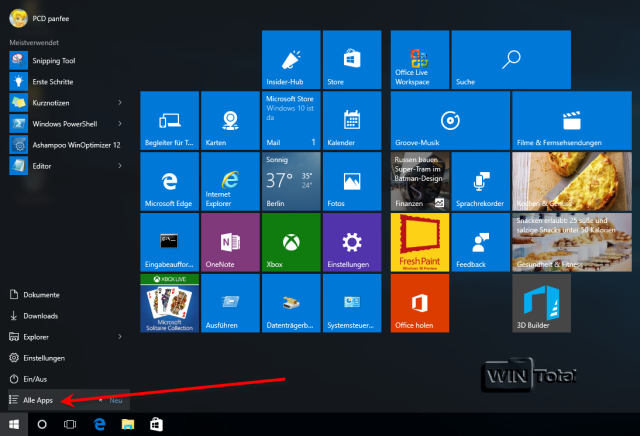The image size is (640, 436).
Task: Click the Office holen tile
Action: tap(420, 303)
